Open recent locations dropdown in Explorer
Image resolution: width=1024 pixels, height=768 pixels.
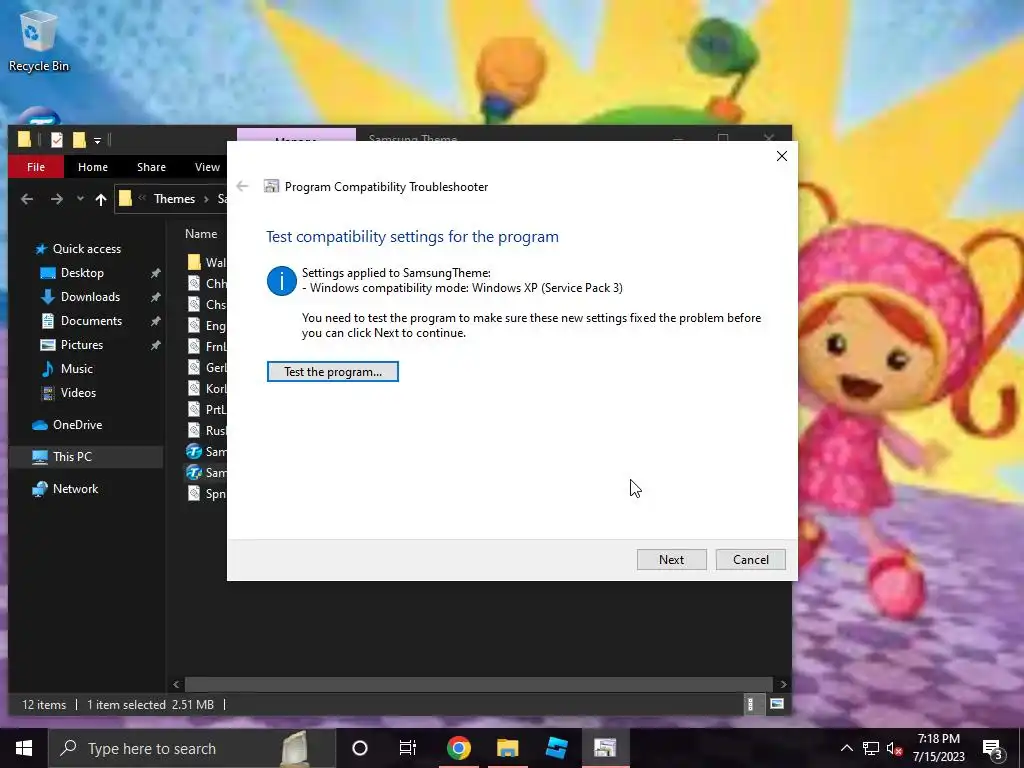(80, 199)
